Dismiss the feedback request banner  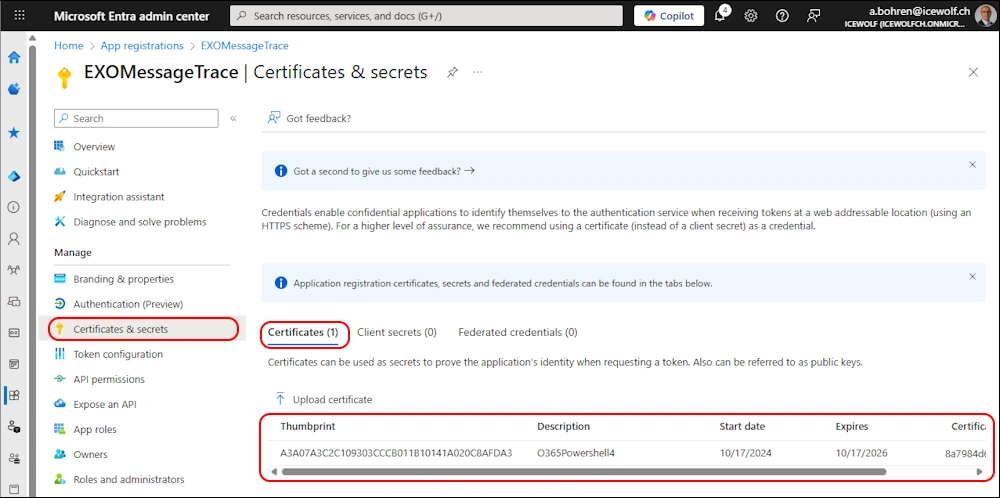click(x=972, y=164)
